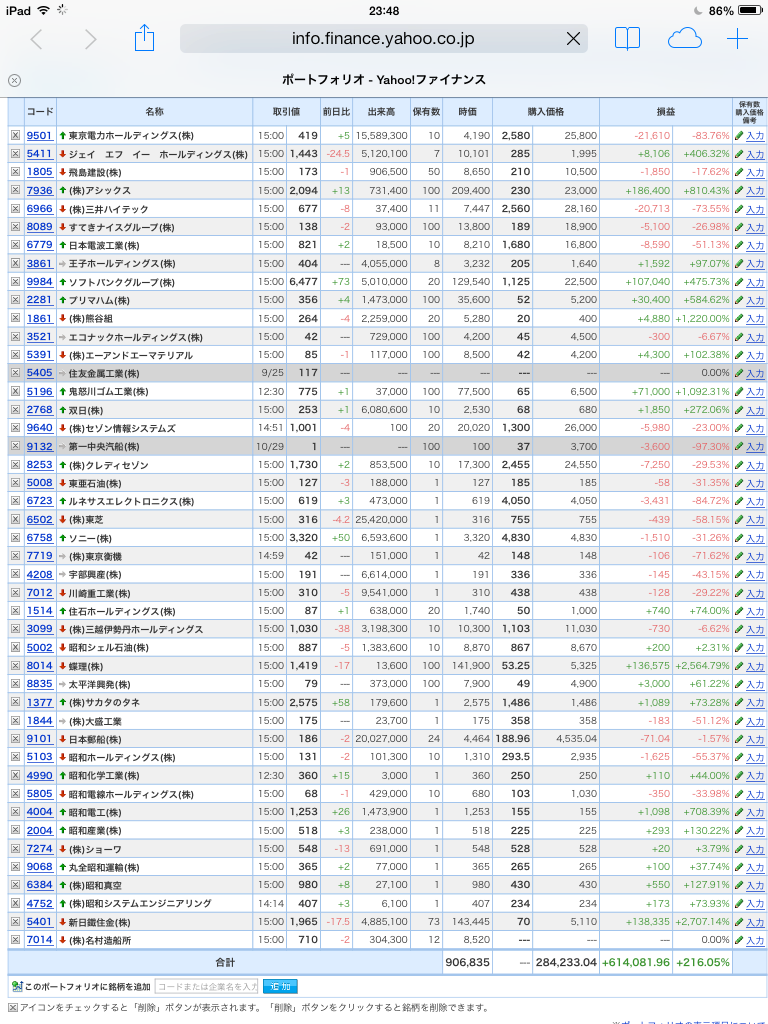The width and height of the screenshot is (768, 1024).
Task: Click 入力 link for row 5401
Action: 755,922
